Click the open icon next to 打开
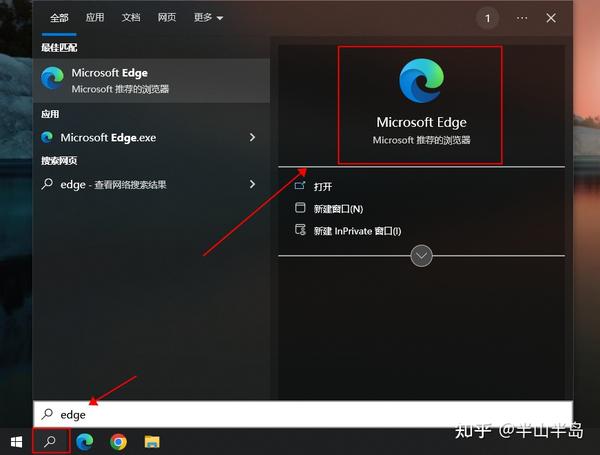 [300, 186]
